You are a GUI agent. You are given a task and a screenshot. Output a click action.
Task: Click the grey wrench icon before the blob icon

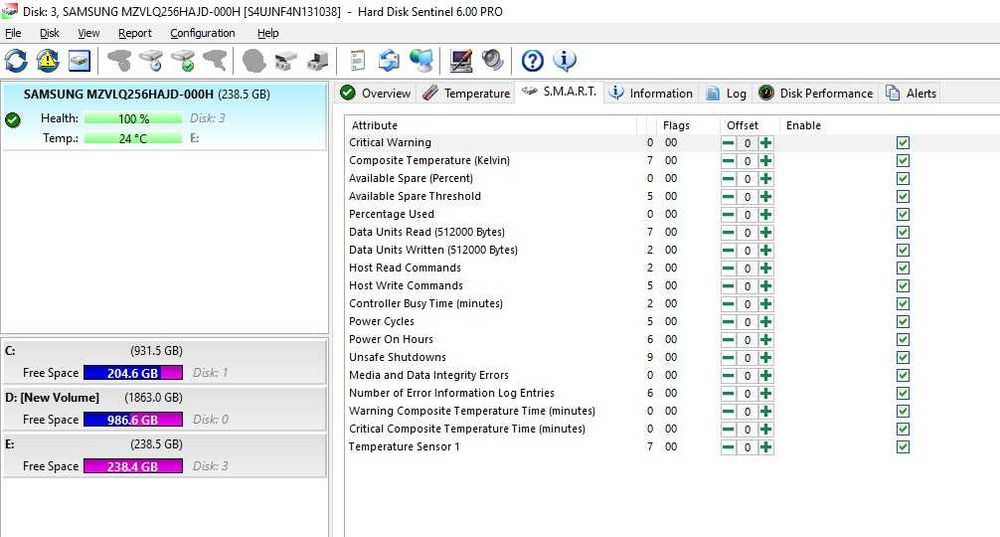(215, 61)
